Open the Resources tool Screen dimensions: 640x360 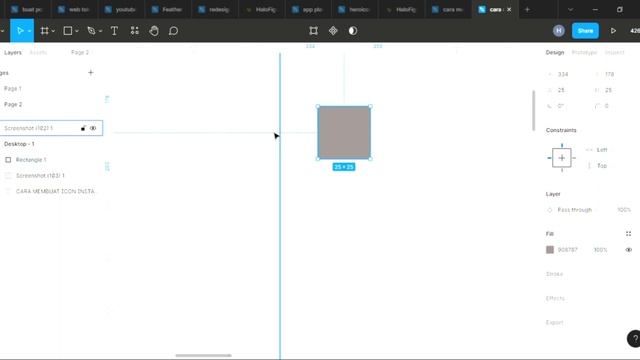[134, 31]
